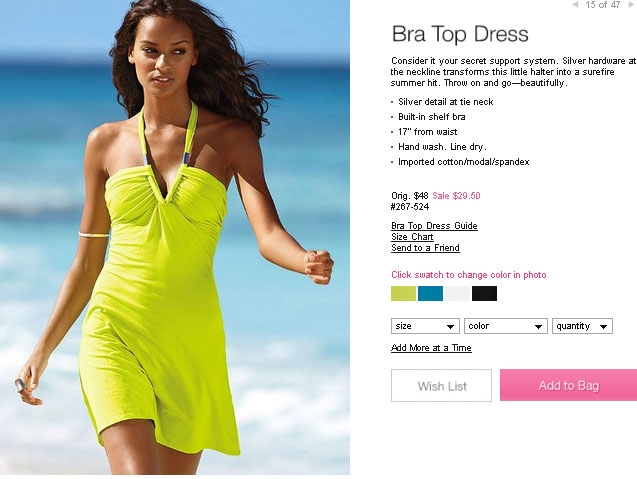The width and height of the screenshot is (637, 479).
Task: Open the size dropdown
Action: tap(425, 326)
